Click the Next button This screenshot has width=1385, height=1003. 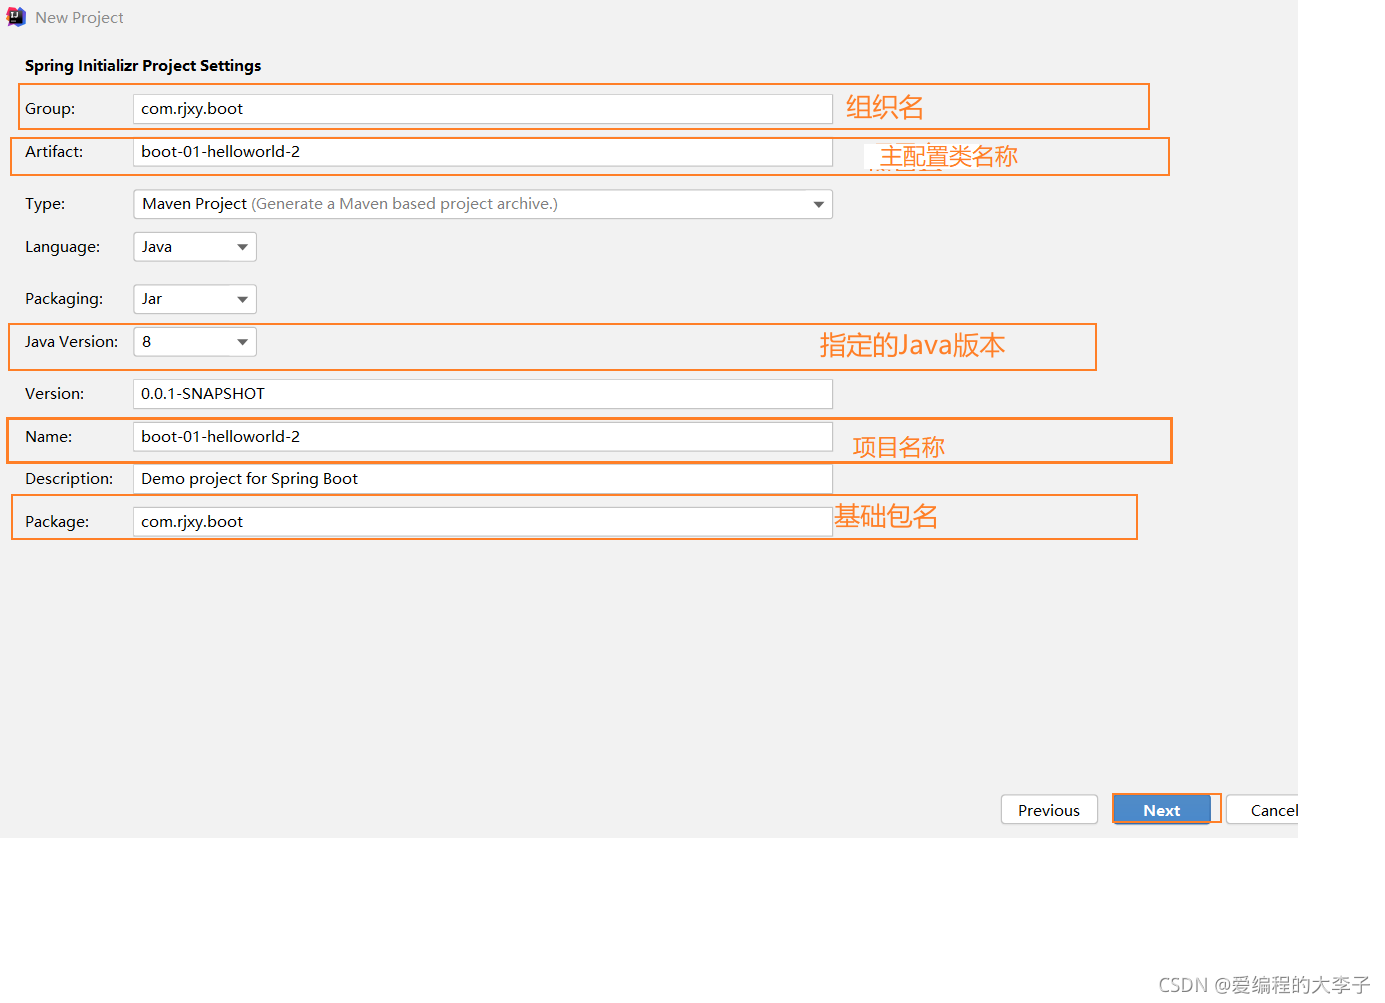pos(1162,810)
